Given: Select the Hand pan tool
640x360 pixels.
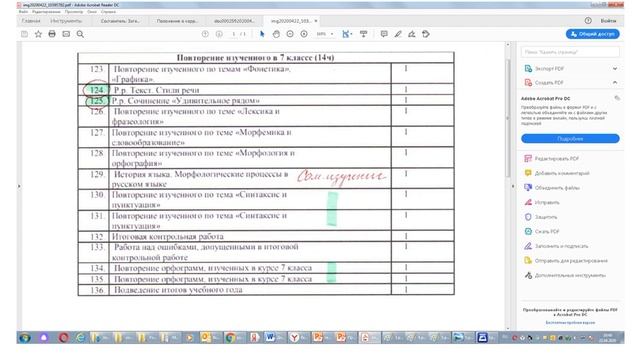Looking at the screenshot, I should tap(276, 34).
